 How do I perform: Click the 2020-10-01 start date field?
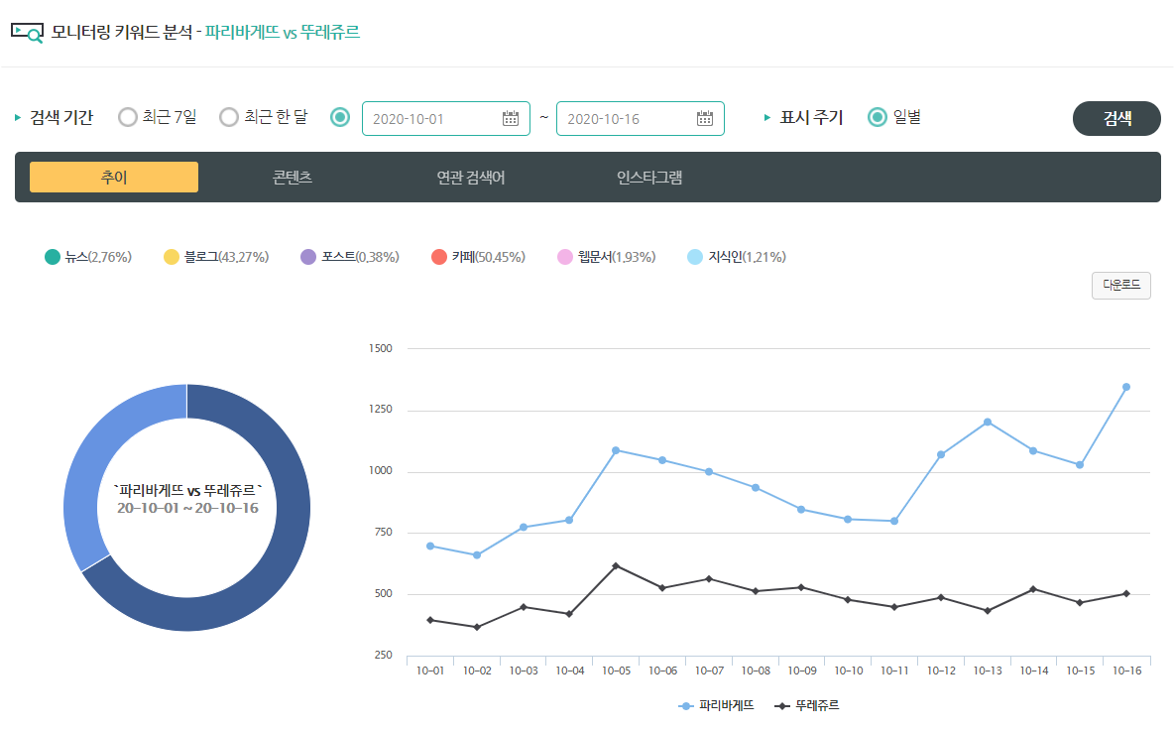point(430,118)
